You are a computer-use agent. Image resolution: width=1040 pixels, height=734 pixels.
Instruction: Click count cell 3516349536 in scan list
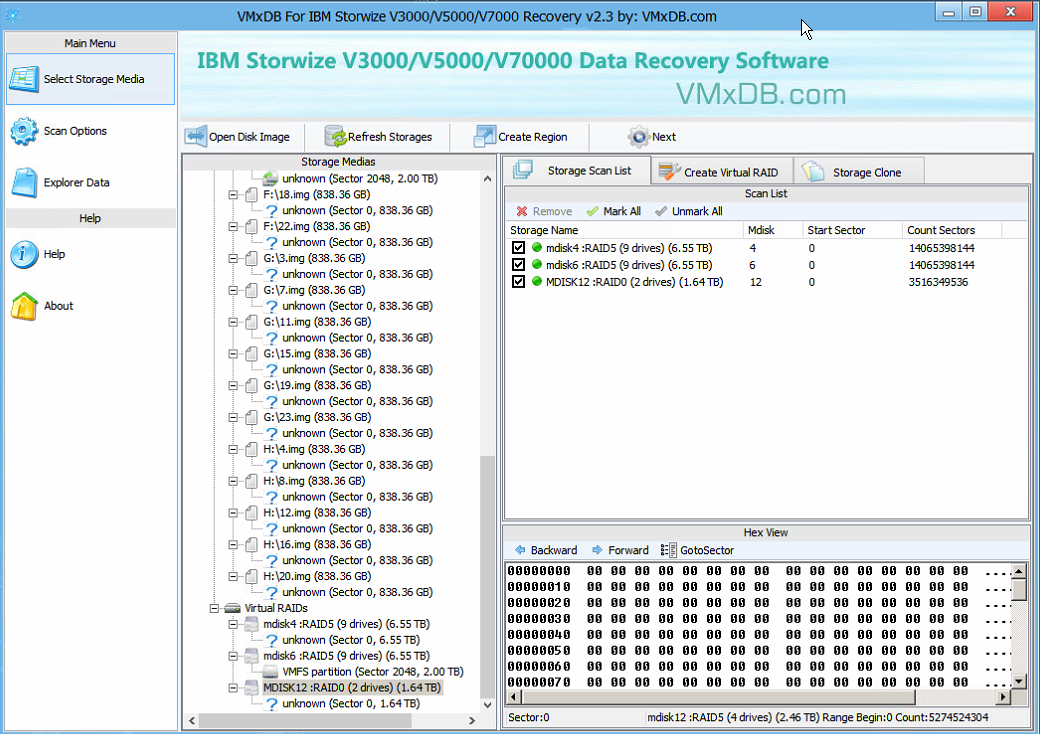(938, 282)
